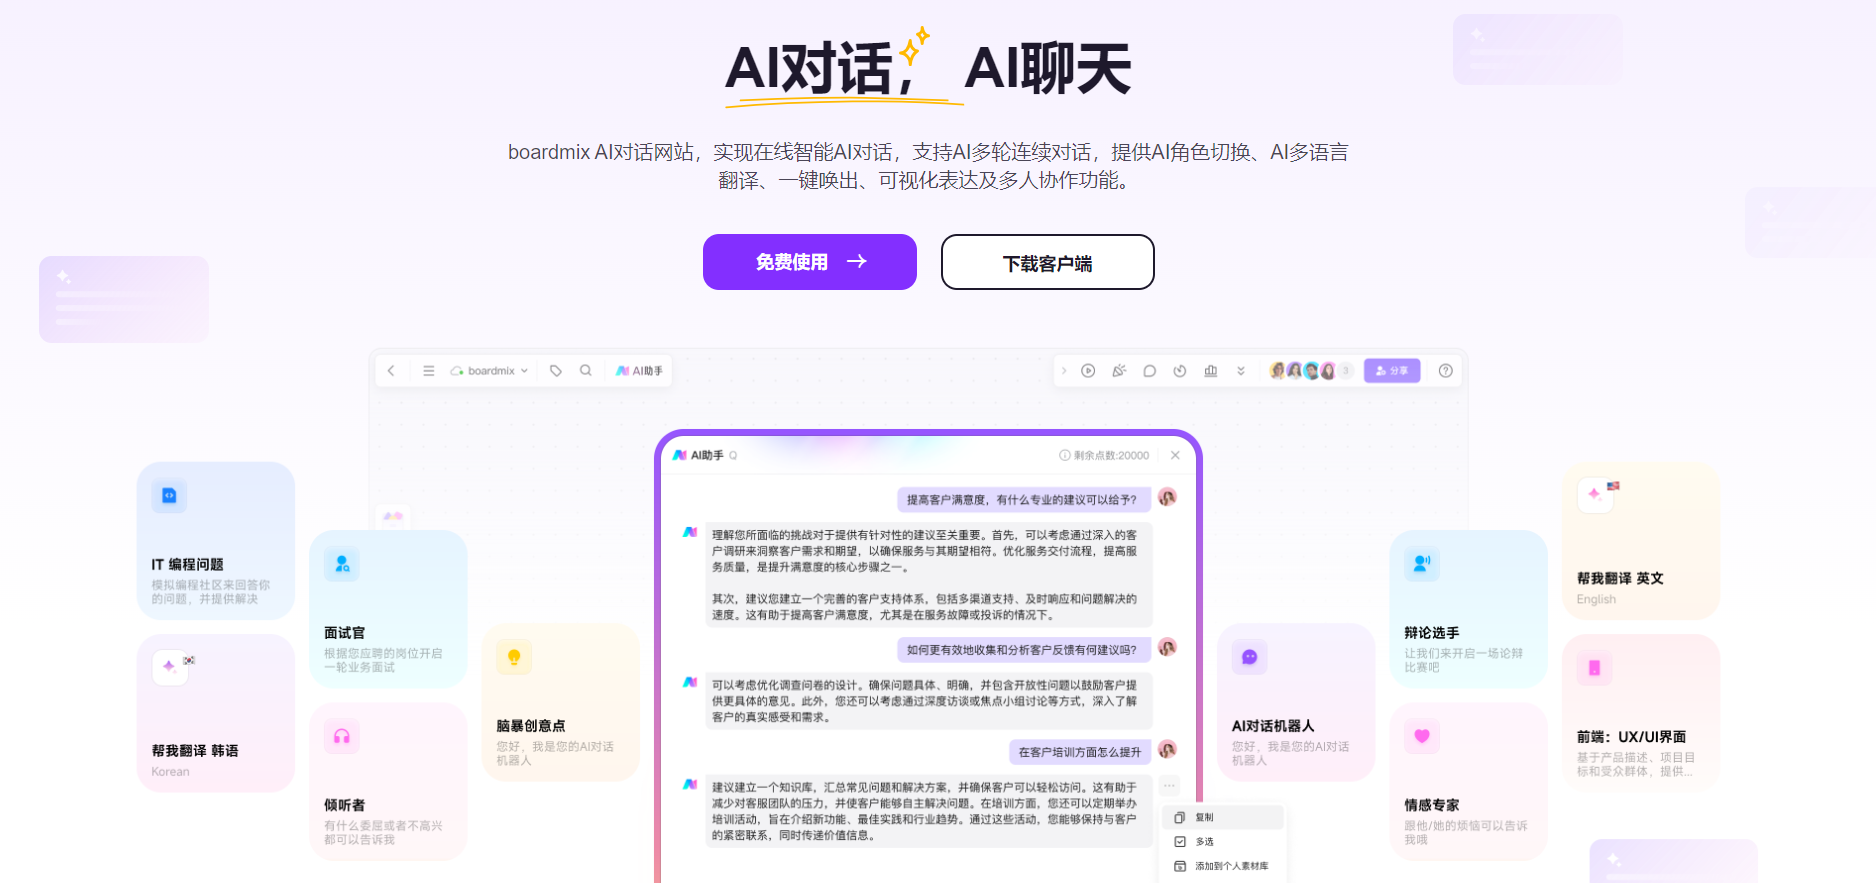
Task: Click the headphone icon on 倾听者 card
Action: click(x=342, y=737)
